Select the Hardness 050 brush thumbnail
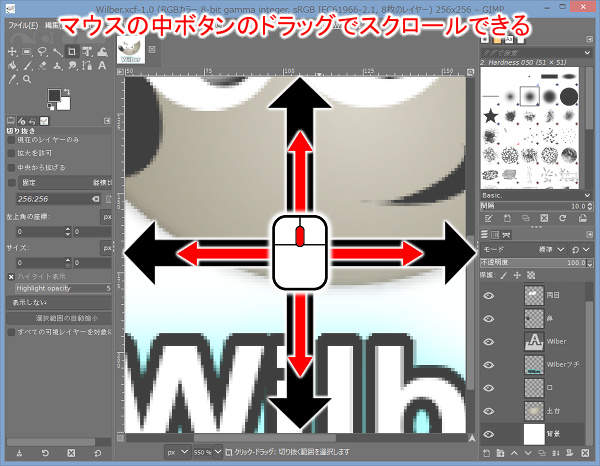The height and width of the screenshot is (466, 600). pos(530,96)
